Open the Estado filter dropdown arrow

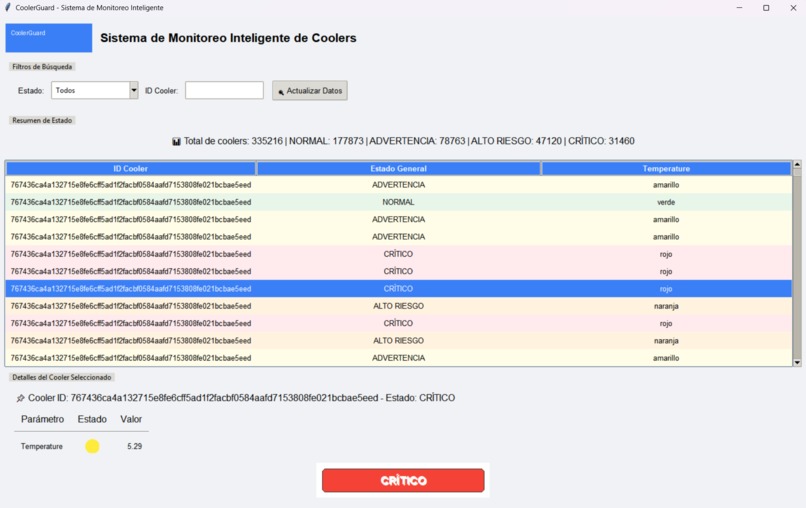click(x=134, y=90)
